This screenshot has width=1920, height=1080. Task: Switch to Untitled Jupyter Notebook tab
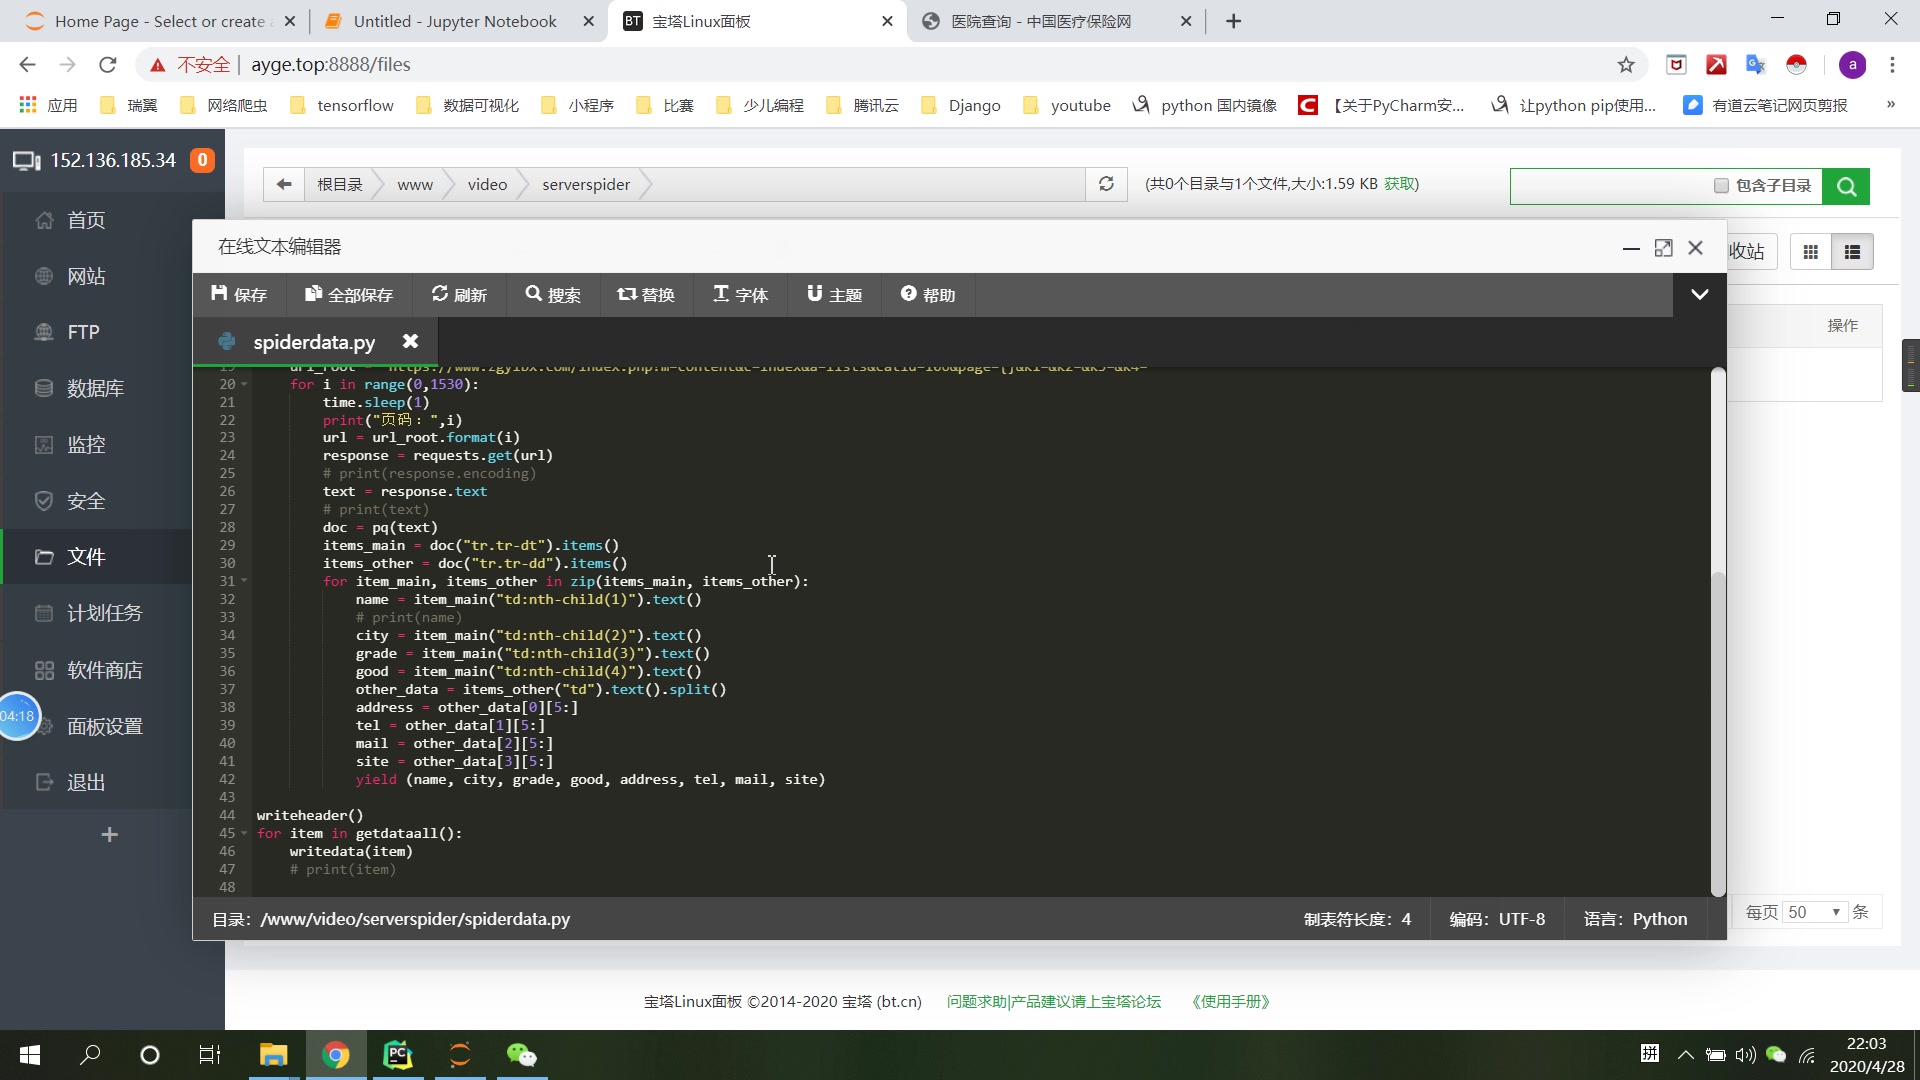(x=455, y=21)
